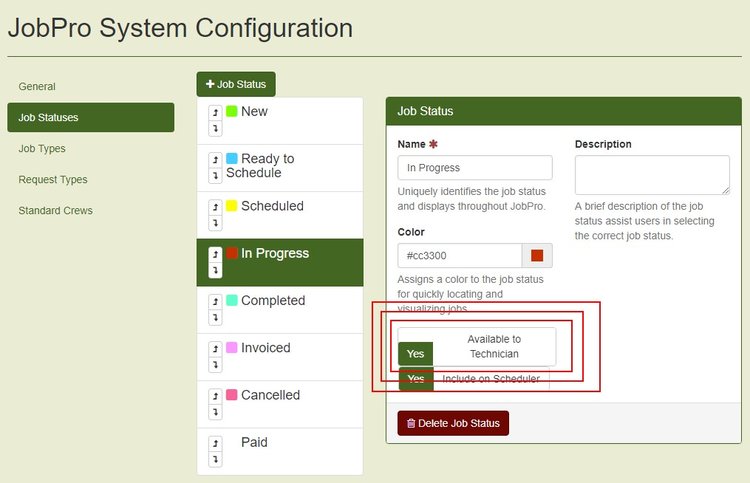This screenshot has width=750, height=483.
Task: Add a new Job Status
Action: point(236,85)
